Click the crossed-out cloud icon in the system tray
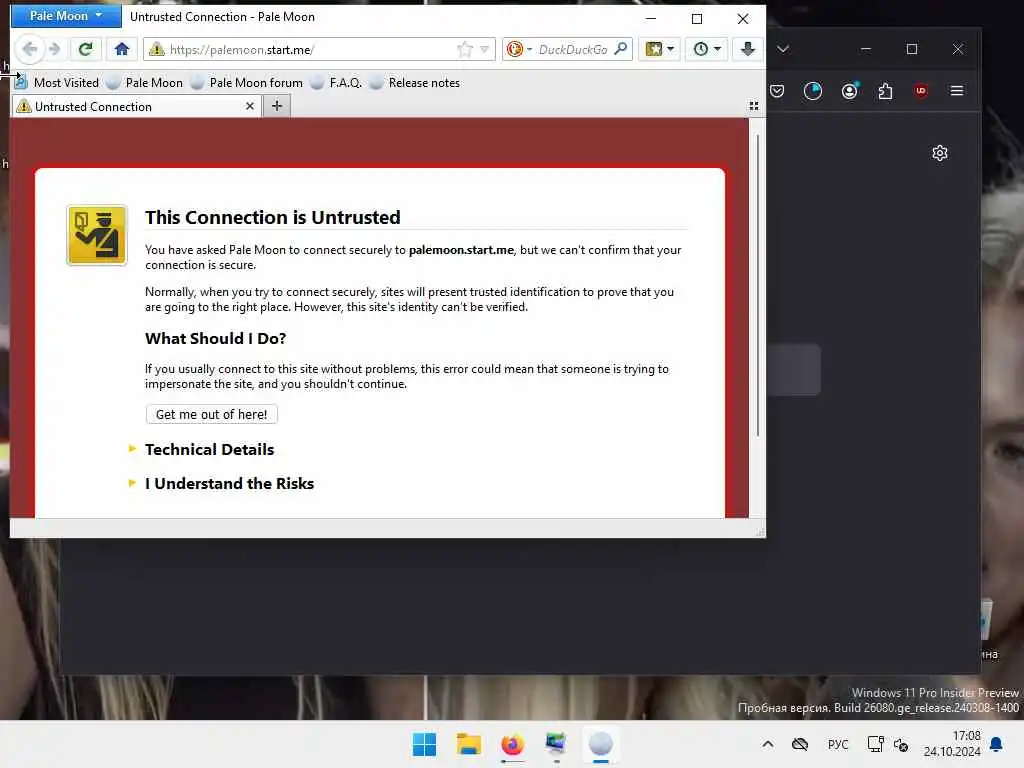This screenshot has height=768, width=1024. 800,744
